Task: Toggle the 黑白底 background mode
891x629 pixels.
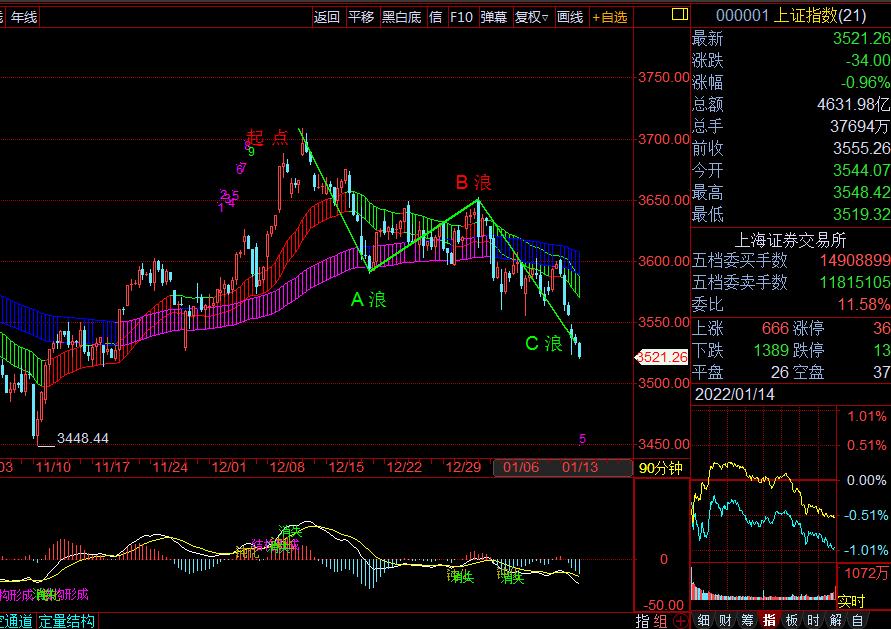Action: pos(402,18)
